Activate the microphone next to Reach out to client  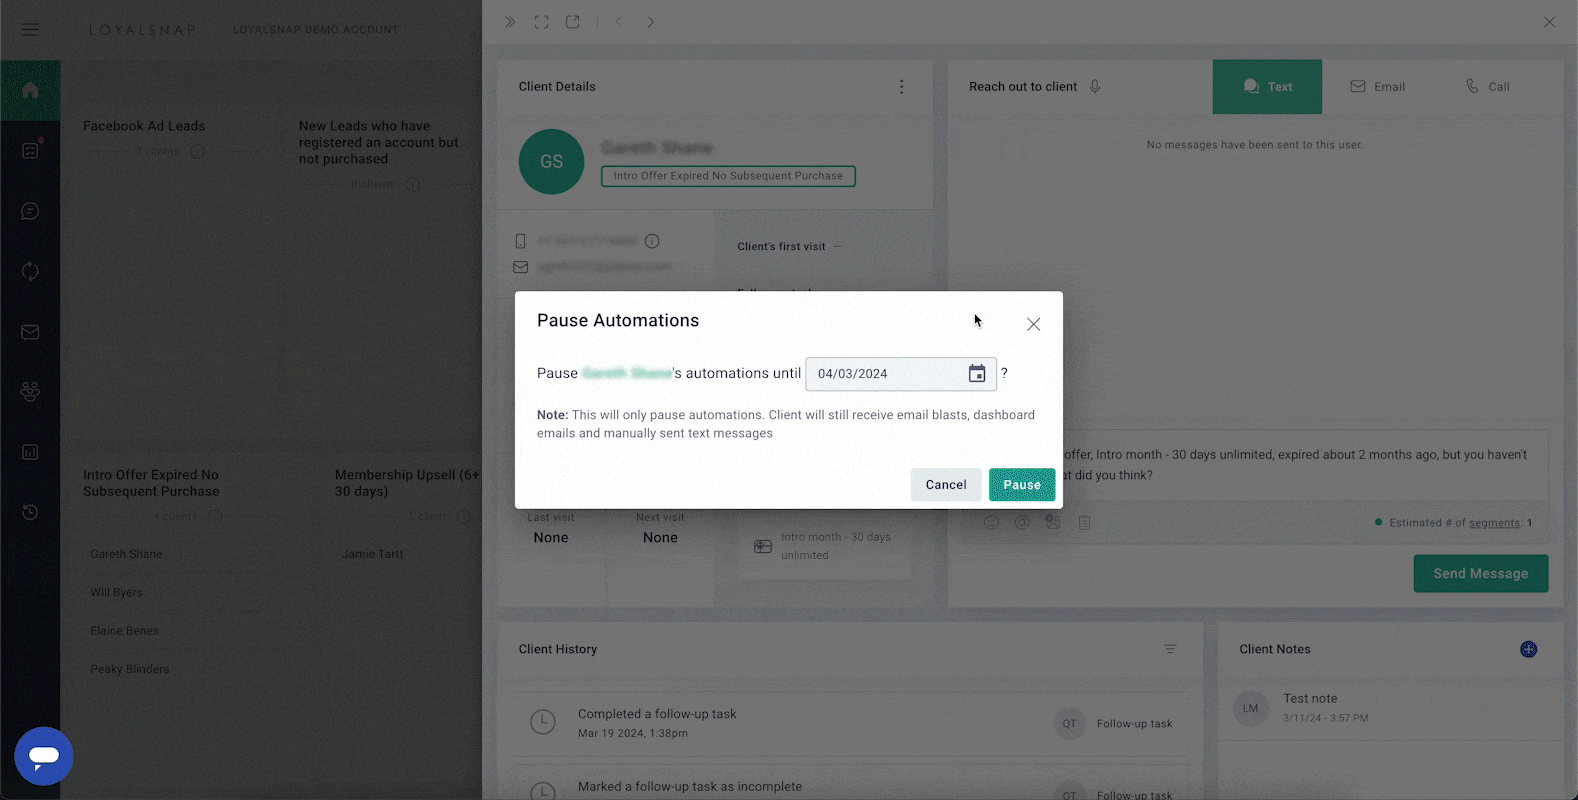pyautogui.click(x=1095, y=87)
